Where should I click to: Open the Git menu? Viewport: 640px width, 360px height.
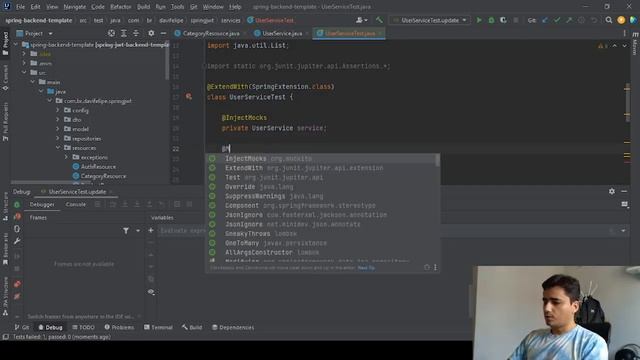[193, 7]
